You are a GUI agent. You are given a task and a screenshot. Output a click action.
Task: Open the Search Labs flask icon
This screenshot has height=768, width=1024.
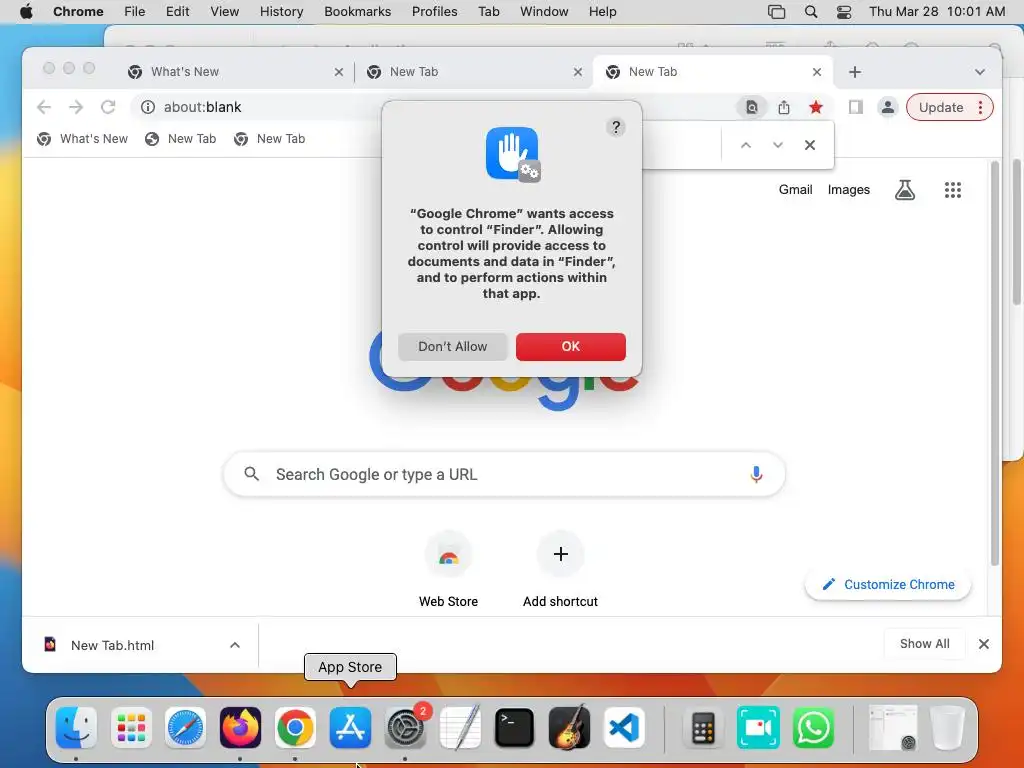click(x=904, y=189)
